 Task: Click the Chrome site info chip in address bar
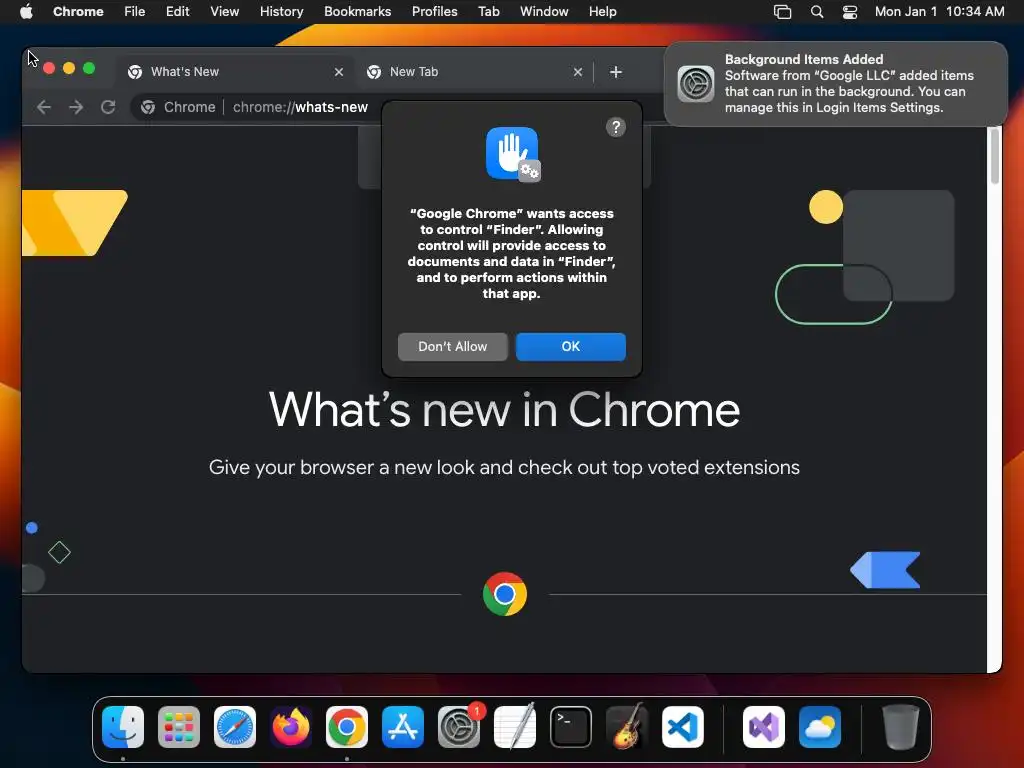178,107
